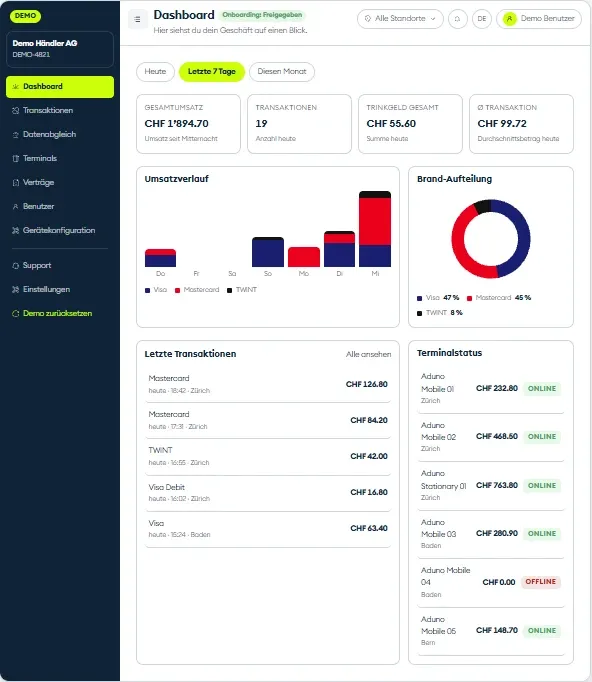Select terminal Aduno Mobile 02

click(491, 437)
